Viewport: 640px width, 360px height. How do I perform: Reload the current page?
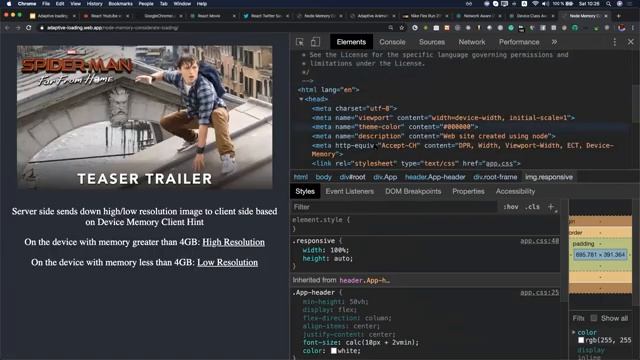pyautogui.click(x=29, y=28)
